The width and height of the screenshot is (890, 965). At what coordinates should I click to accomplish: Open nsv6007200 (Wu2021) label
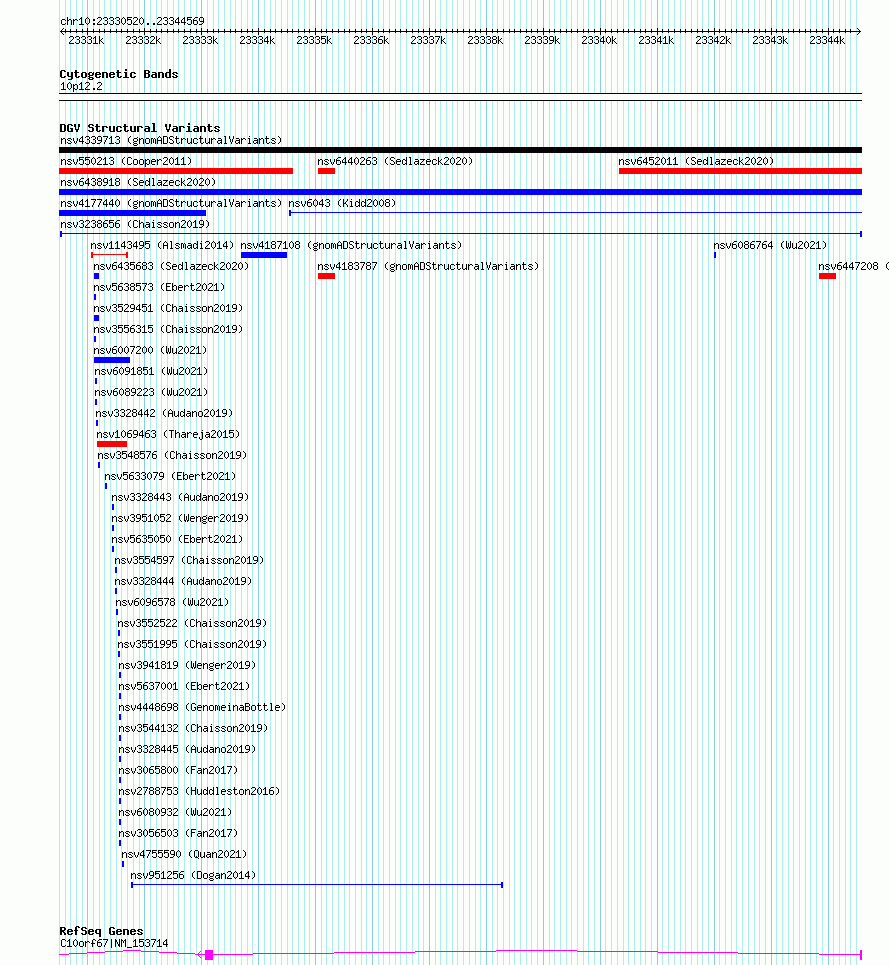coord(150,350)
